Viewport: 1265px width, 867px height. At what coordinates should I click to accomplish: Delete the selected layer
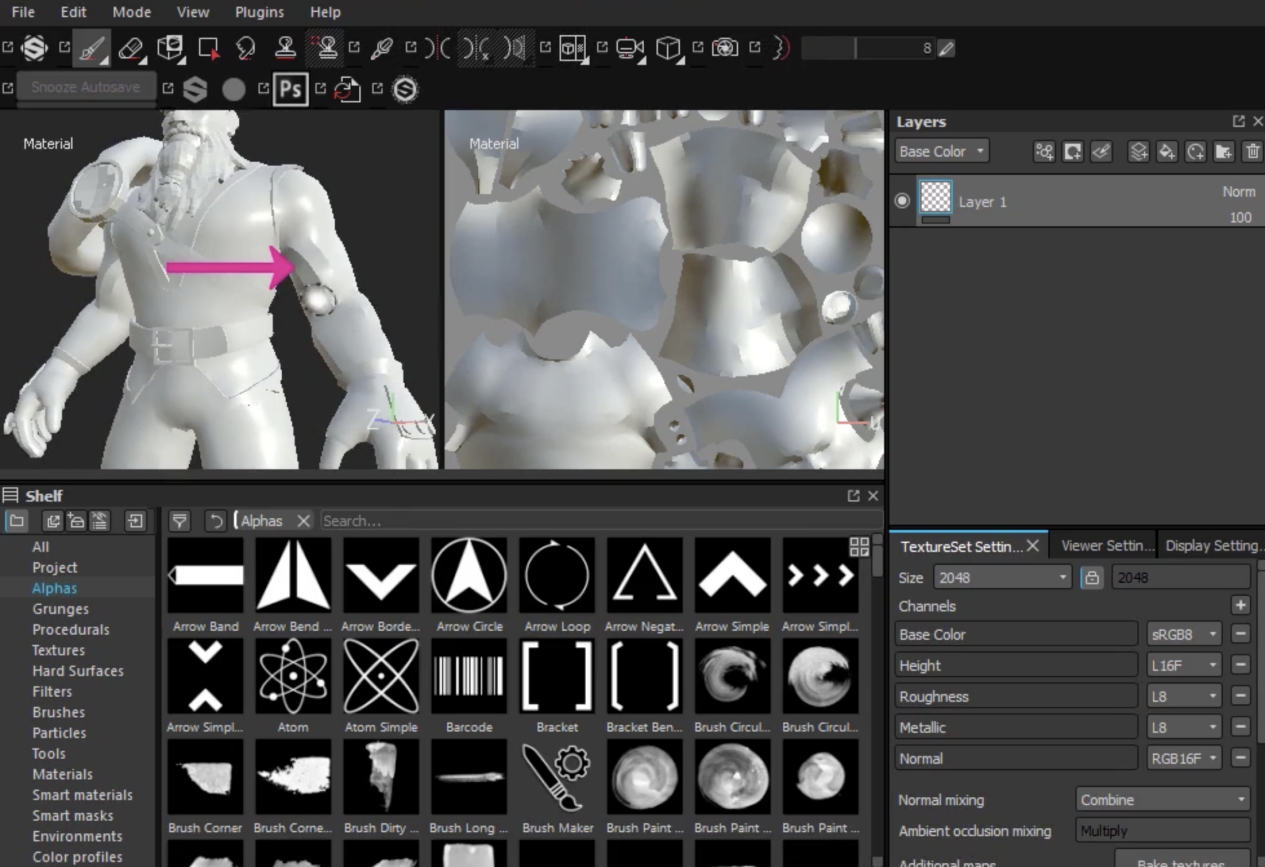coord(1252,151)
